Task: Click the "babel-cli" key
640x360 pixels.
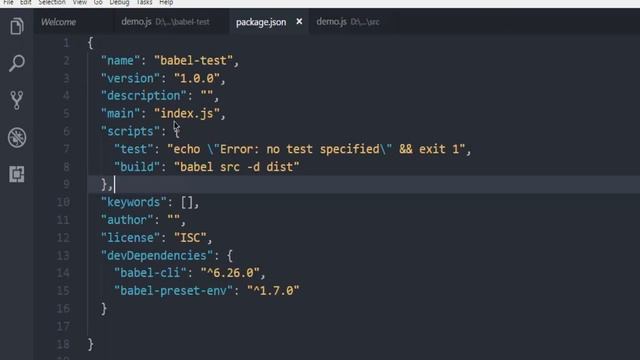Action: tap(150, 273)
